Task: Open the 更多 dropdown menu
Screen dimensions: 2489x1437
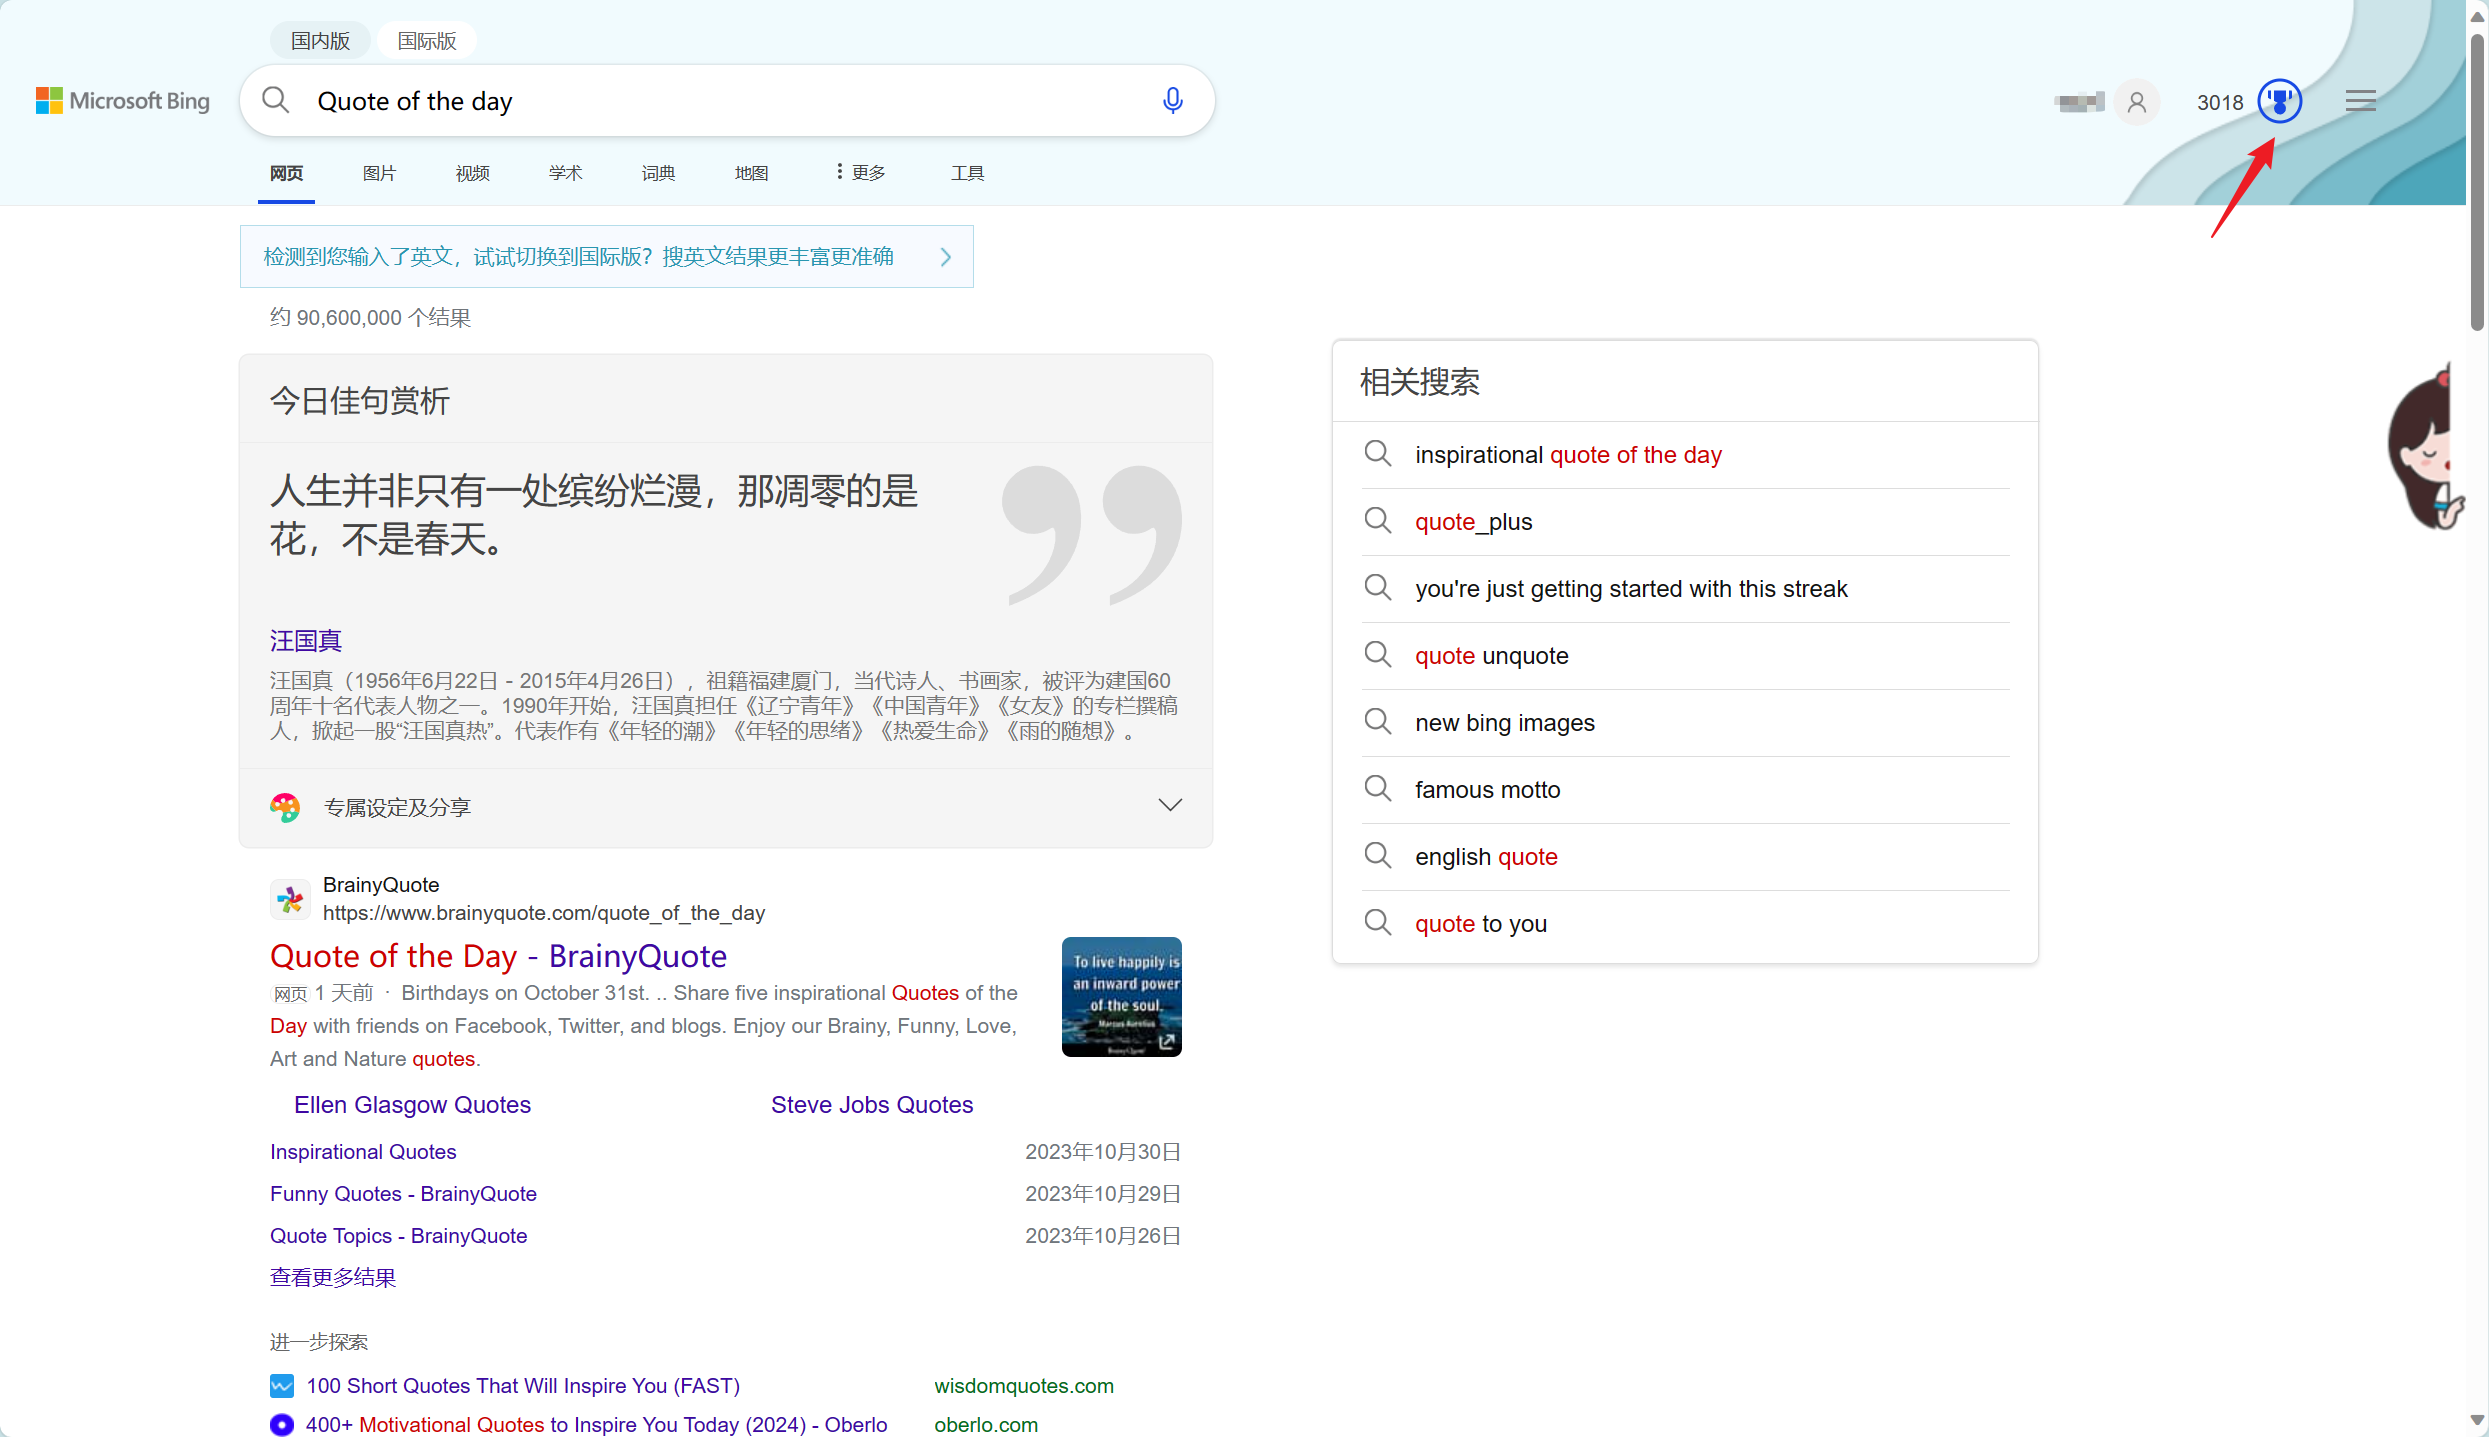Action: point(860,173)
